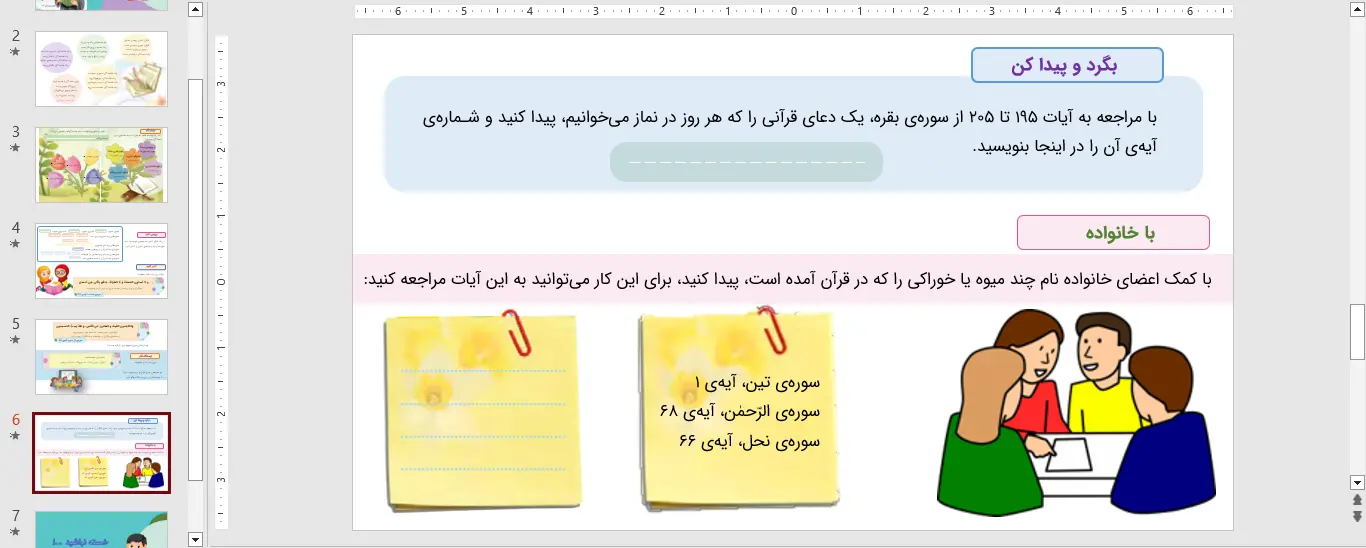Click the red paperclip on the blank sticky note
This screenshot has width=1366, height=548.
click(519, 332)
